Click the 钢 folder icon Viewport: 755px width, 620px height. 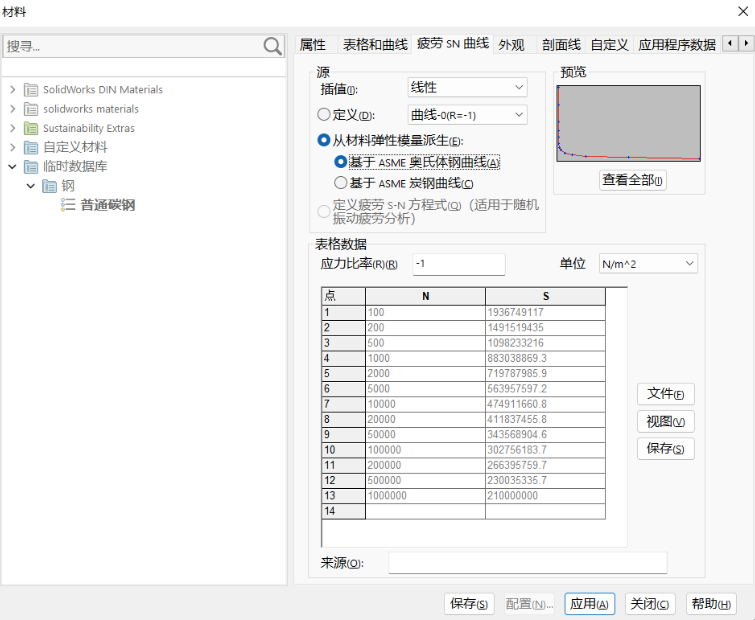[49, 186]
